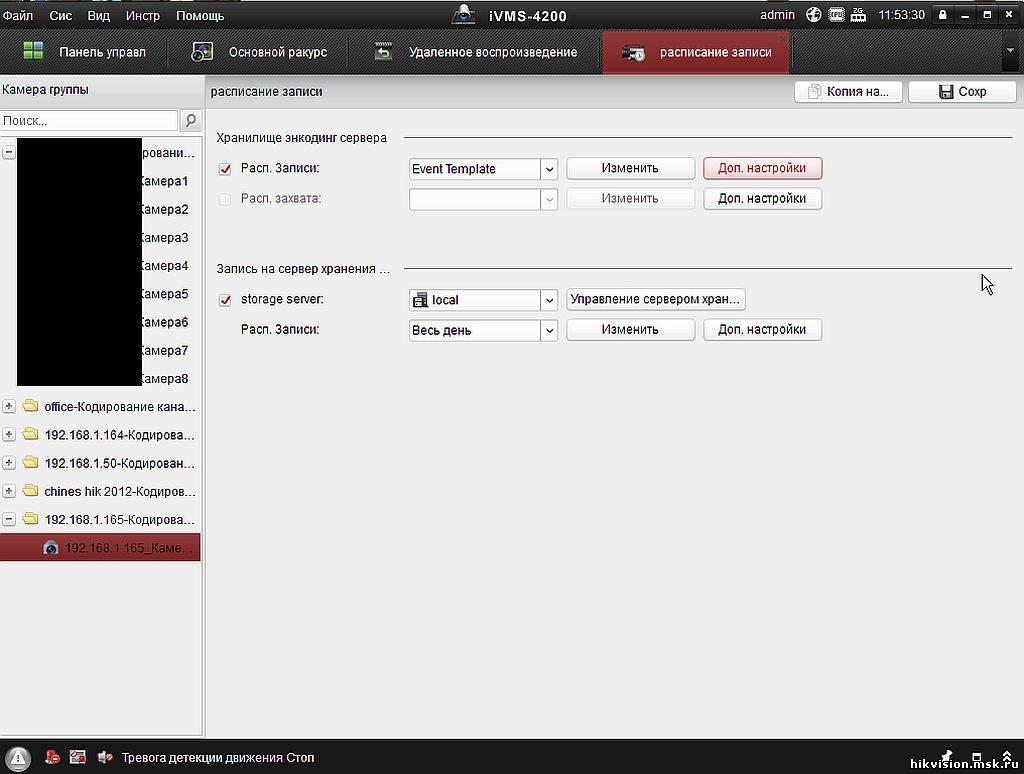Click the red alarm-clear icon in status bar
The width and height of the screenshot is (1024, 774).
(52, 757)
